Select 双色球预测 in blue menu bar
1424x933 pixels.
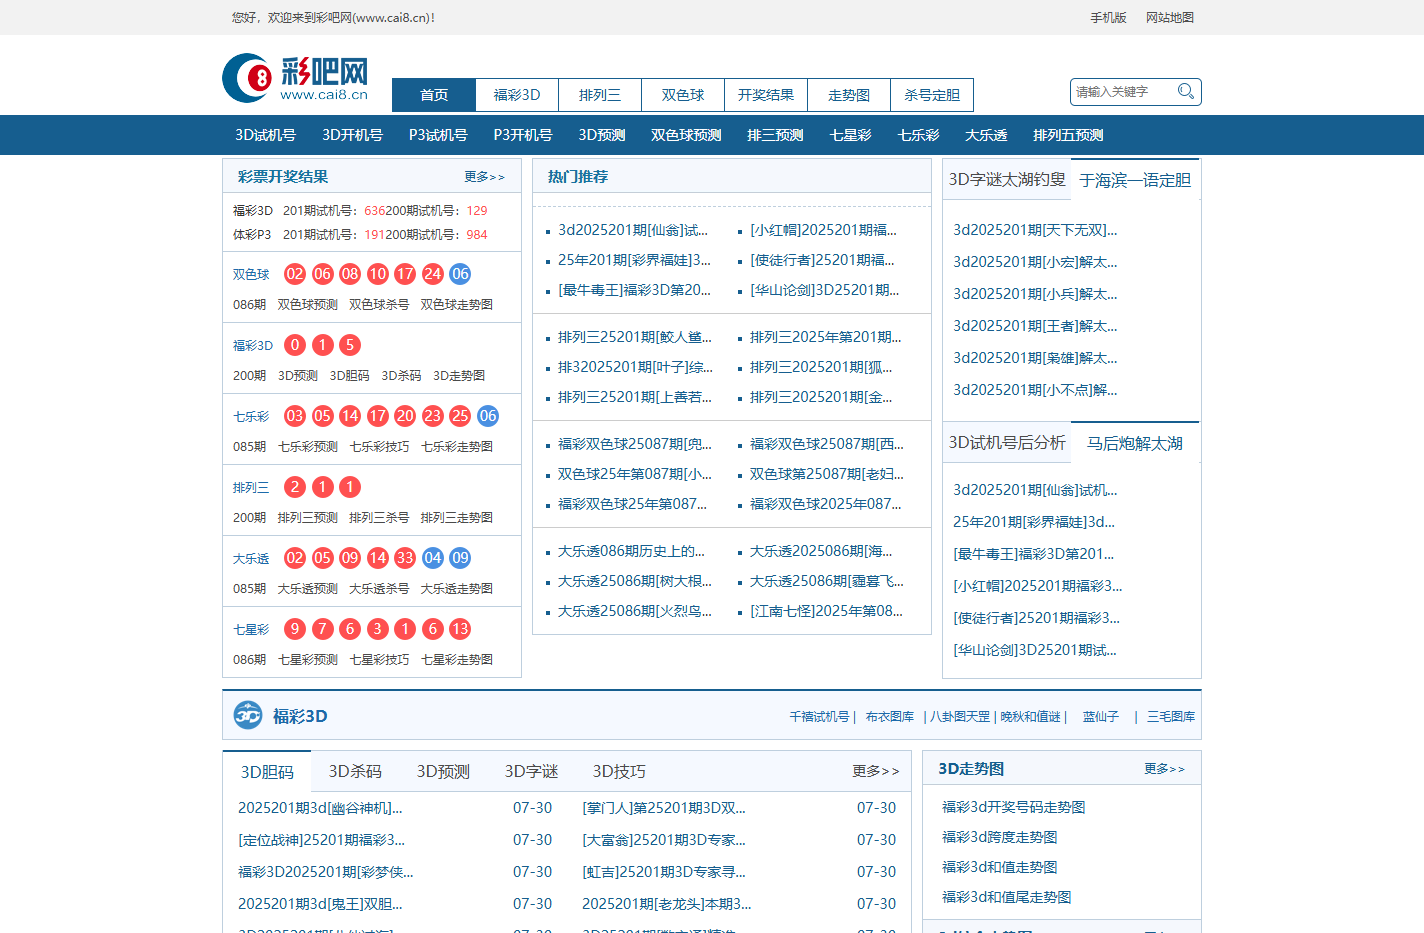[686, 135]
